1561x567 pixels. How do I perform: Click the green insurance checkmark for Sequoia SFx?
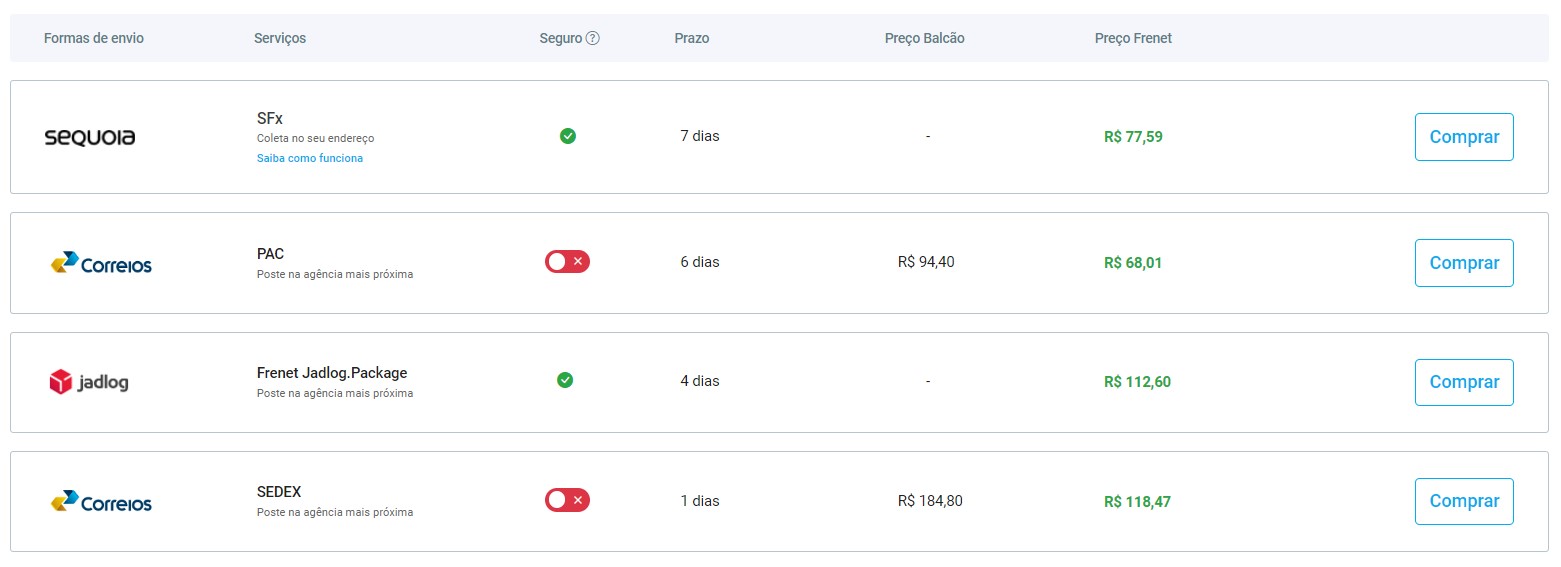click(567, 136)
